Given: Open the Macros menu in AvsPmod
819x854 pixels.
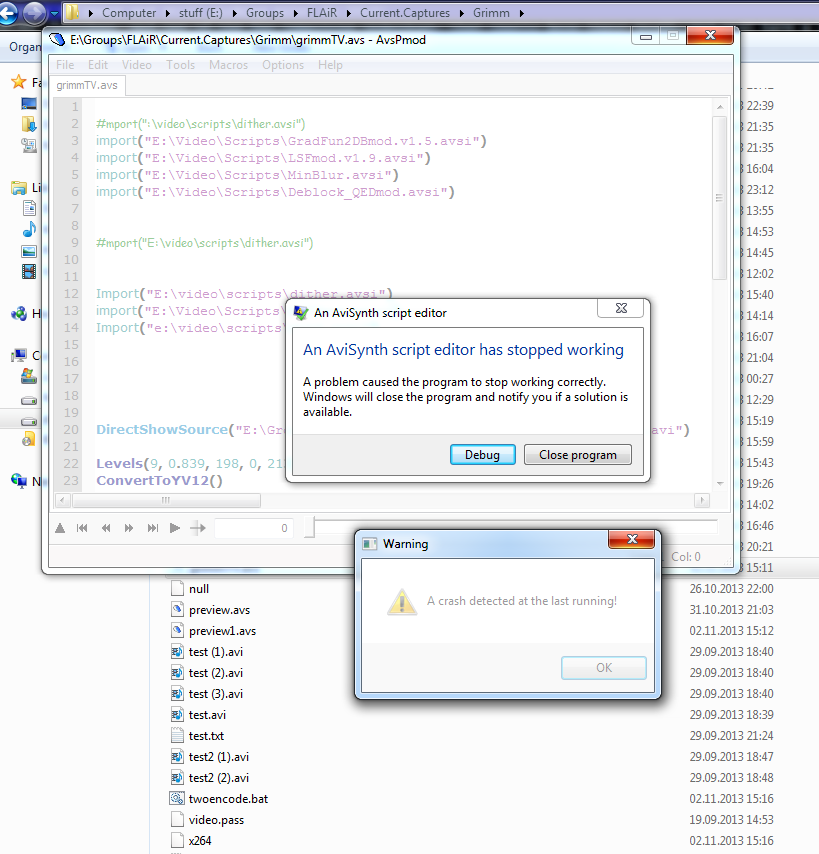Looking at the screenshot, I should click(x=228, y=65).
